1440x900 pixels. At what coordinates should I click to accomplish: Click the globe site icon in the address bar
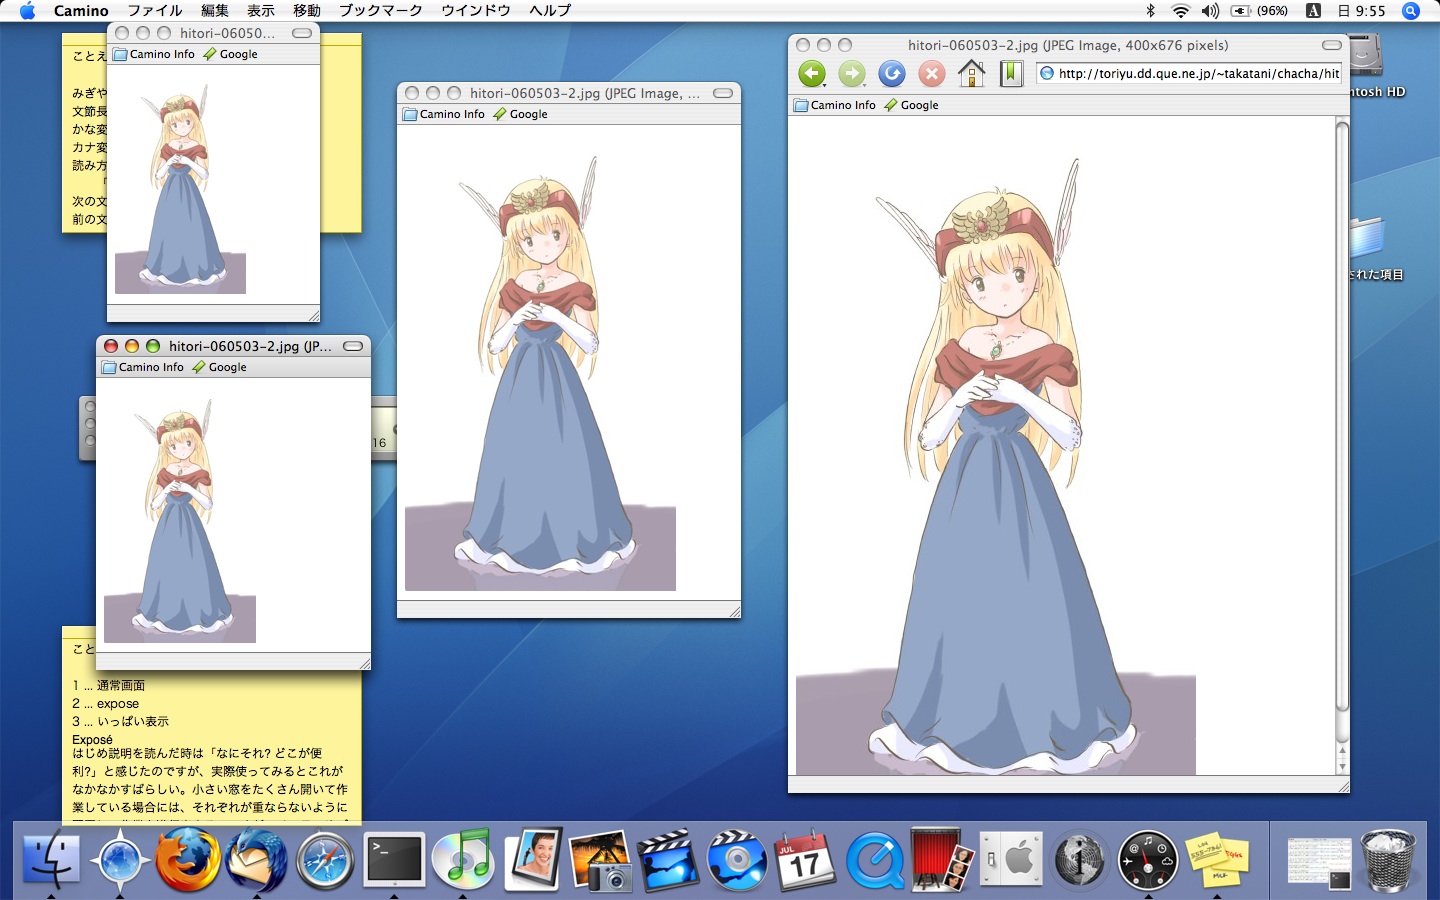point(1047,73)
